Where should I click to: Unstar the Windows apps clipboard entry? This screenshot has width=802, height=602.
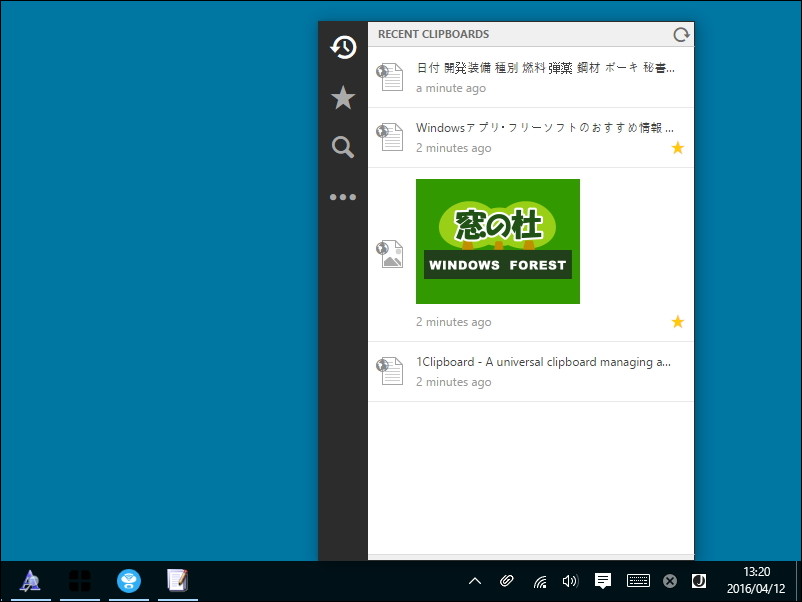(678, 147)
